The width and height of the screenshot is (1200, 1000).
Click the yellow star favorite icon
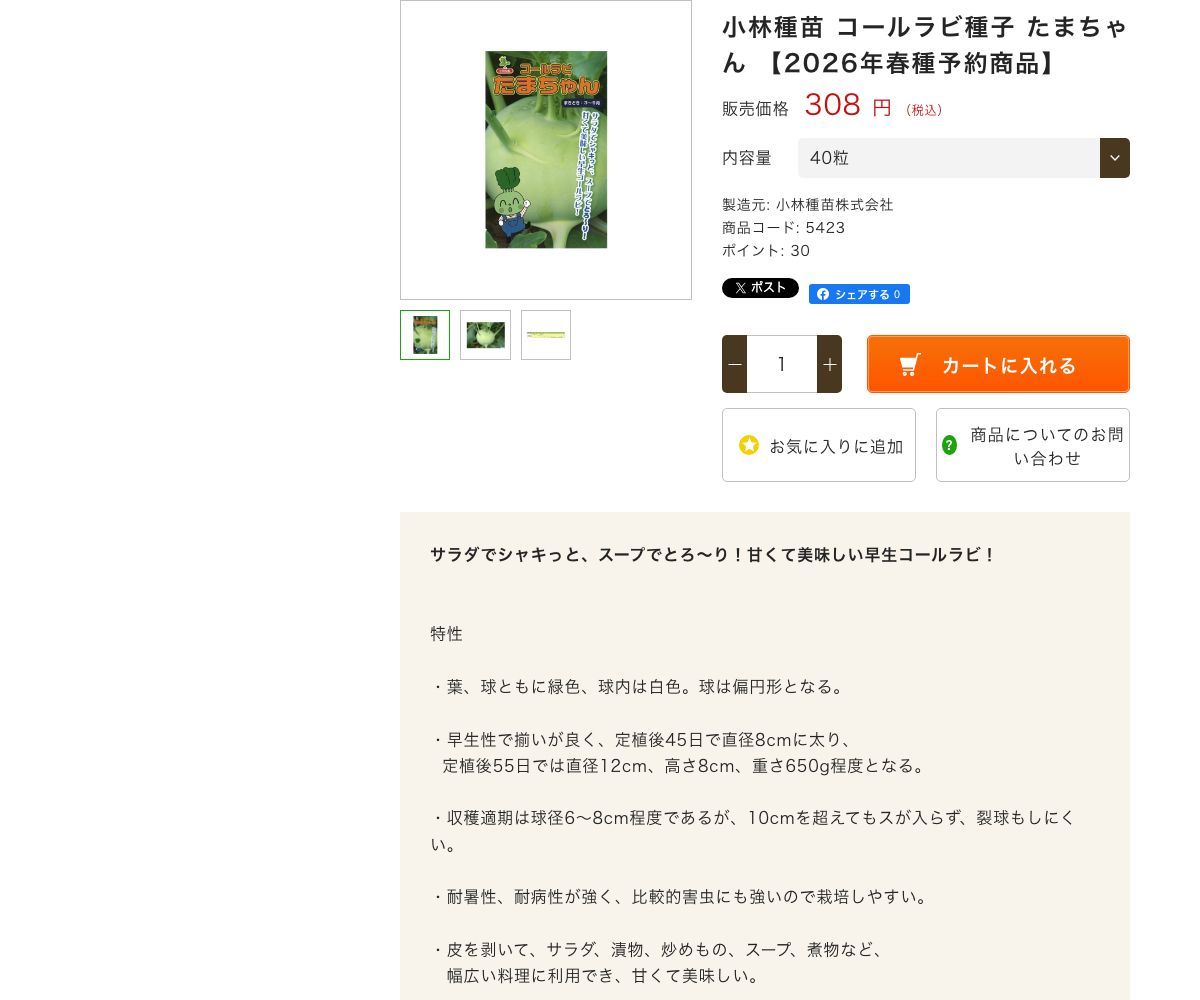[749, 445]
